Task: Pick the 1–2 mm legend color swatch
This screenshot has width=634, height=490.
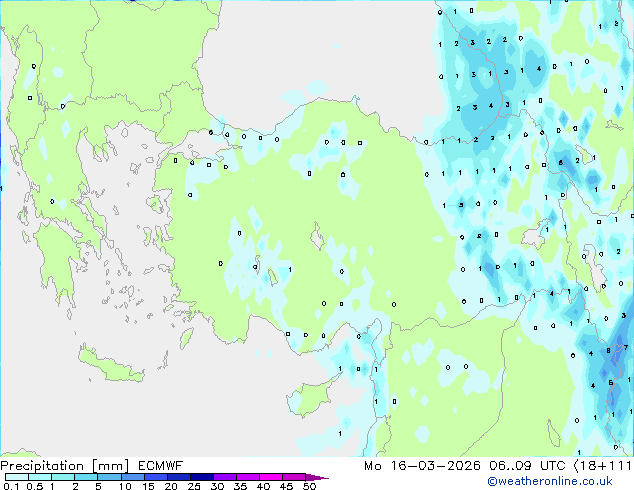Action: coord(63,477)
